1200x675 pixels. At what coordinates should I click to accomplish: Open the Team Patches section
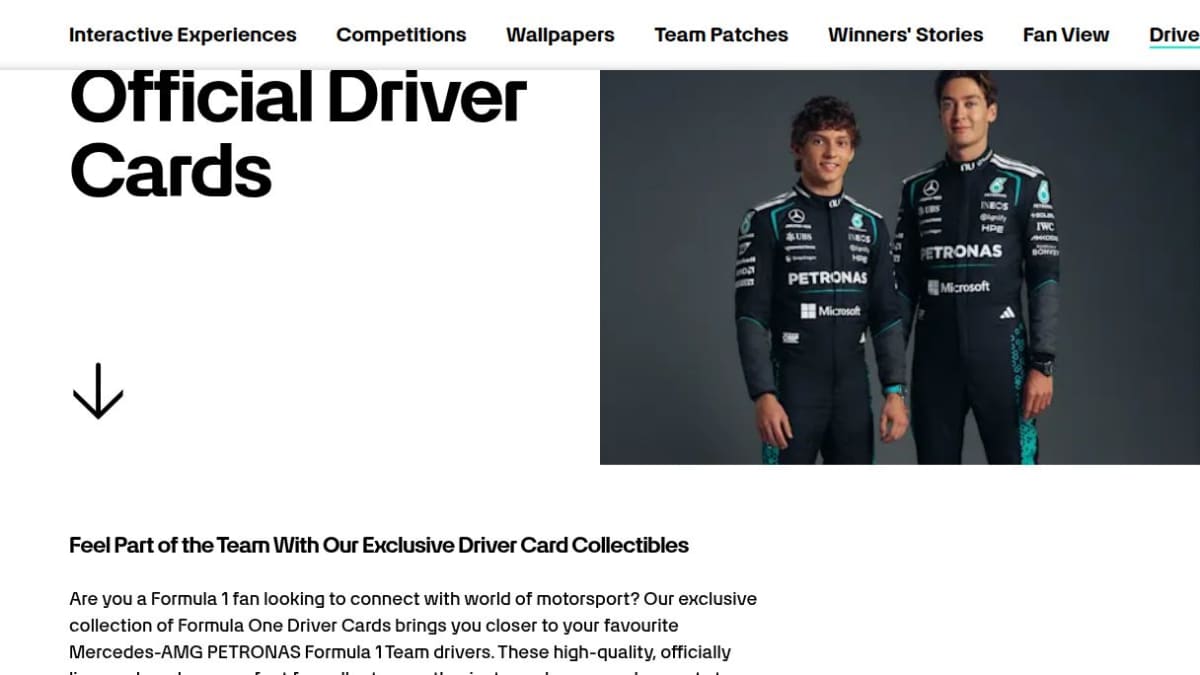(721, 35)
